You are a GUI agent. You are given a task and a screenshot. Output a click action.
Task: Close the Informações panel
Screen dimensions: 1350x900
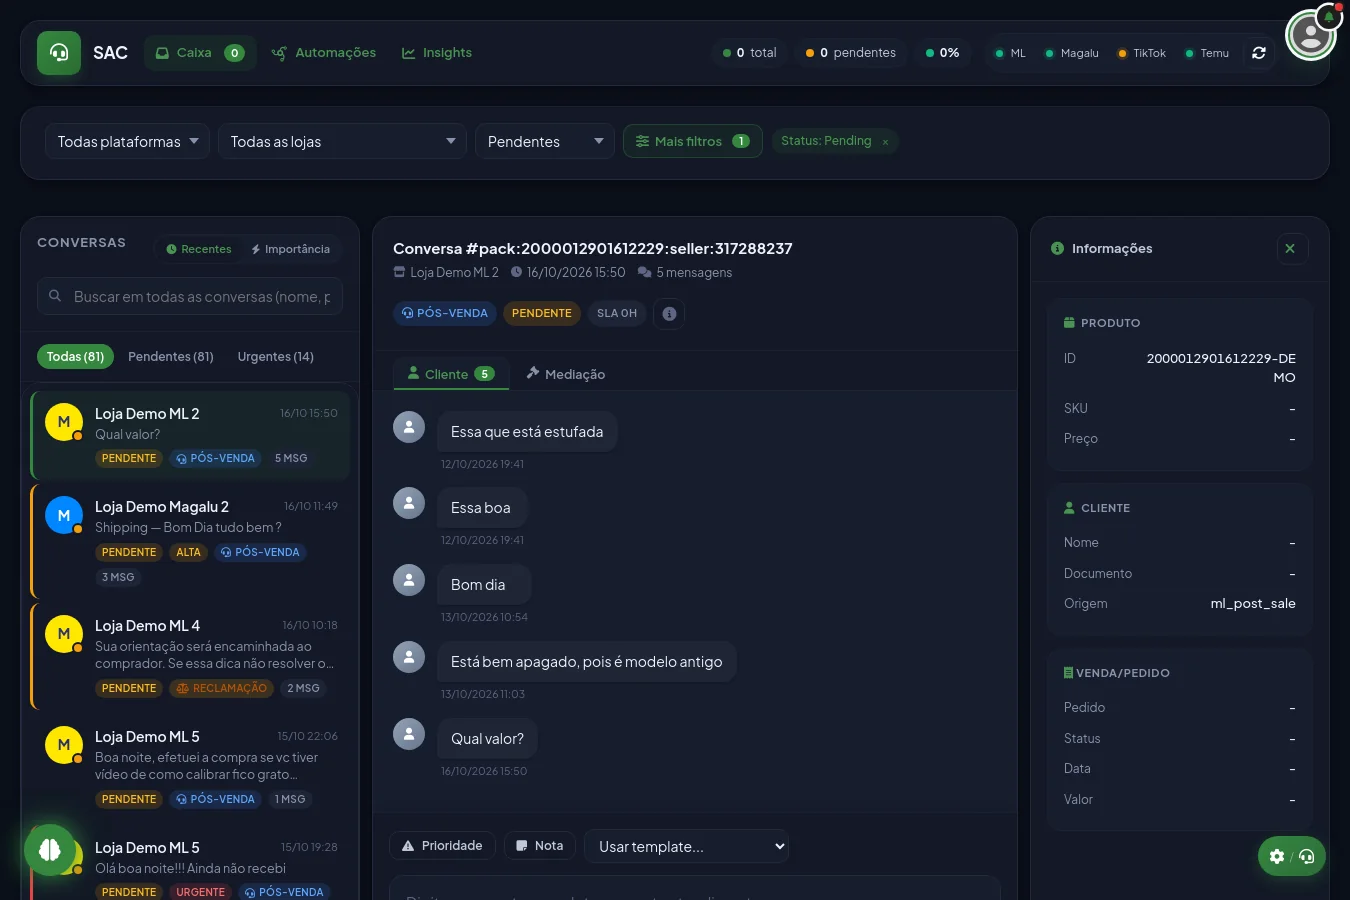tap(1290, 249)
